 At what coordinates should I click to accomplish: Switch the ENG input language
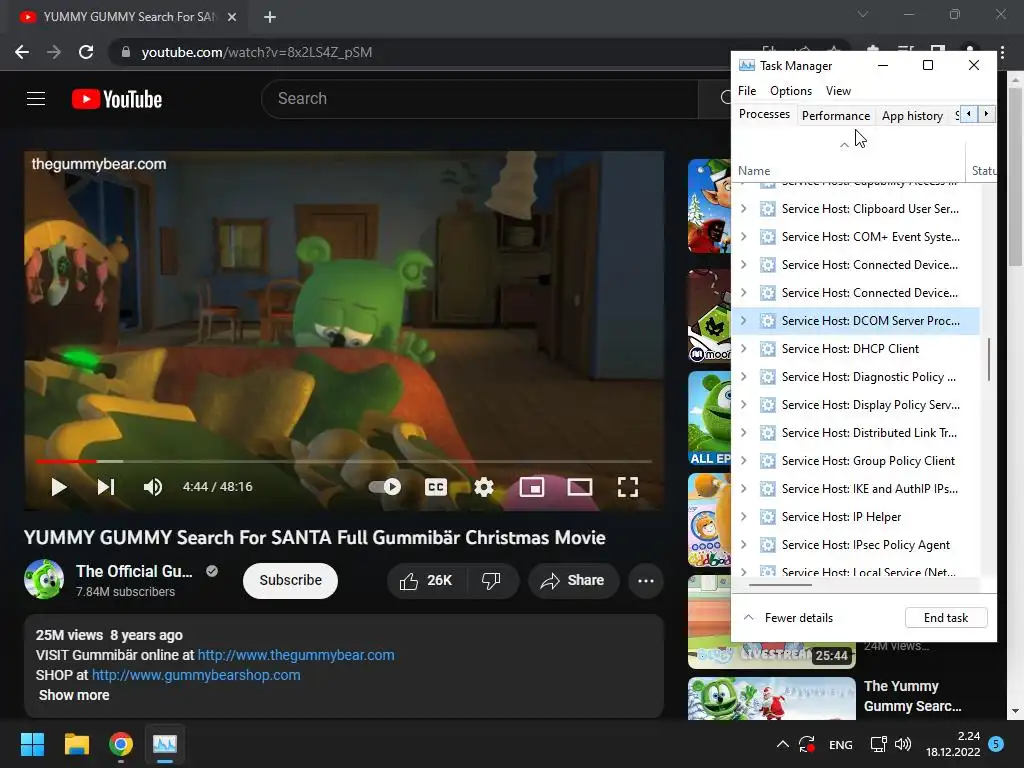[x=840, y=744]
